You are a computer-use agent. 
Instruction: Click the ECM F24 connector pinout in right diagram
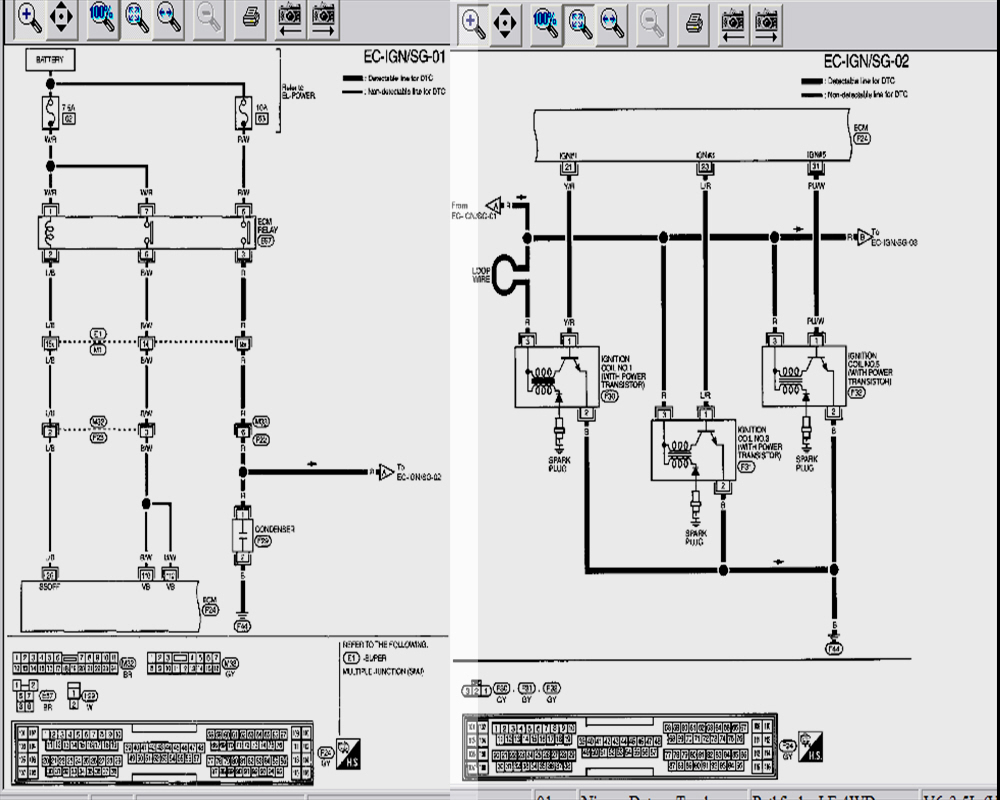click(620, 746)
